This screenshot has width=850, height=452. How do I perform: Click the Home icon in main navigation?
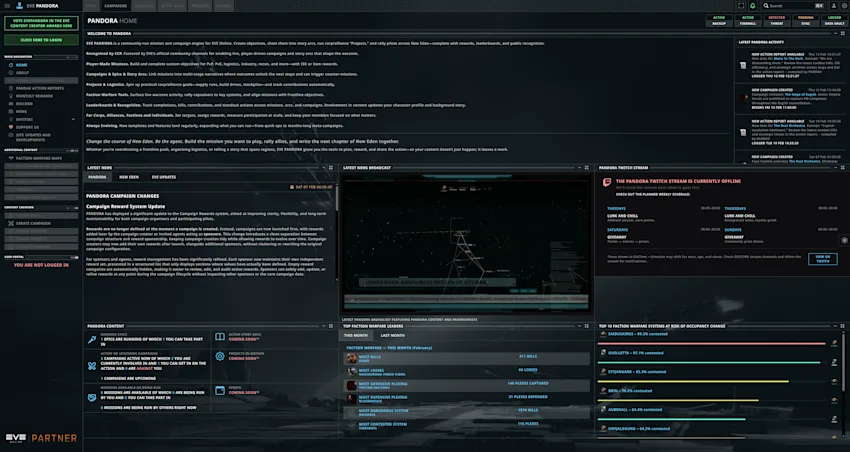point(11,65)
